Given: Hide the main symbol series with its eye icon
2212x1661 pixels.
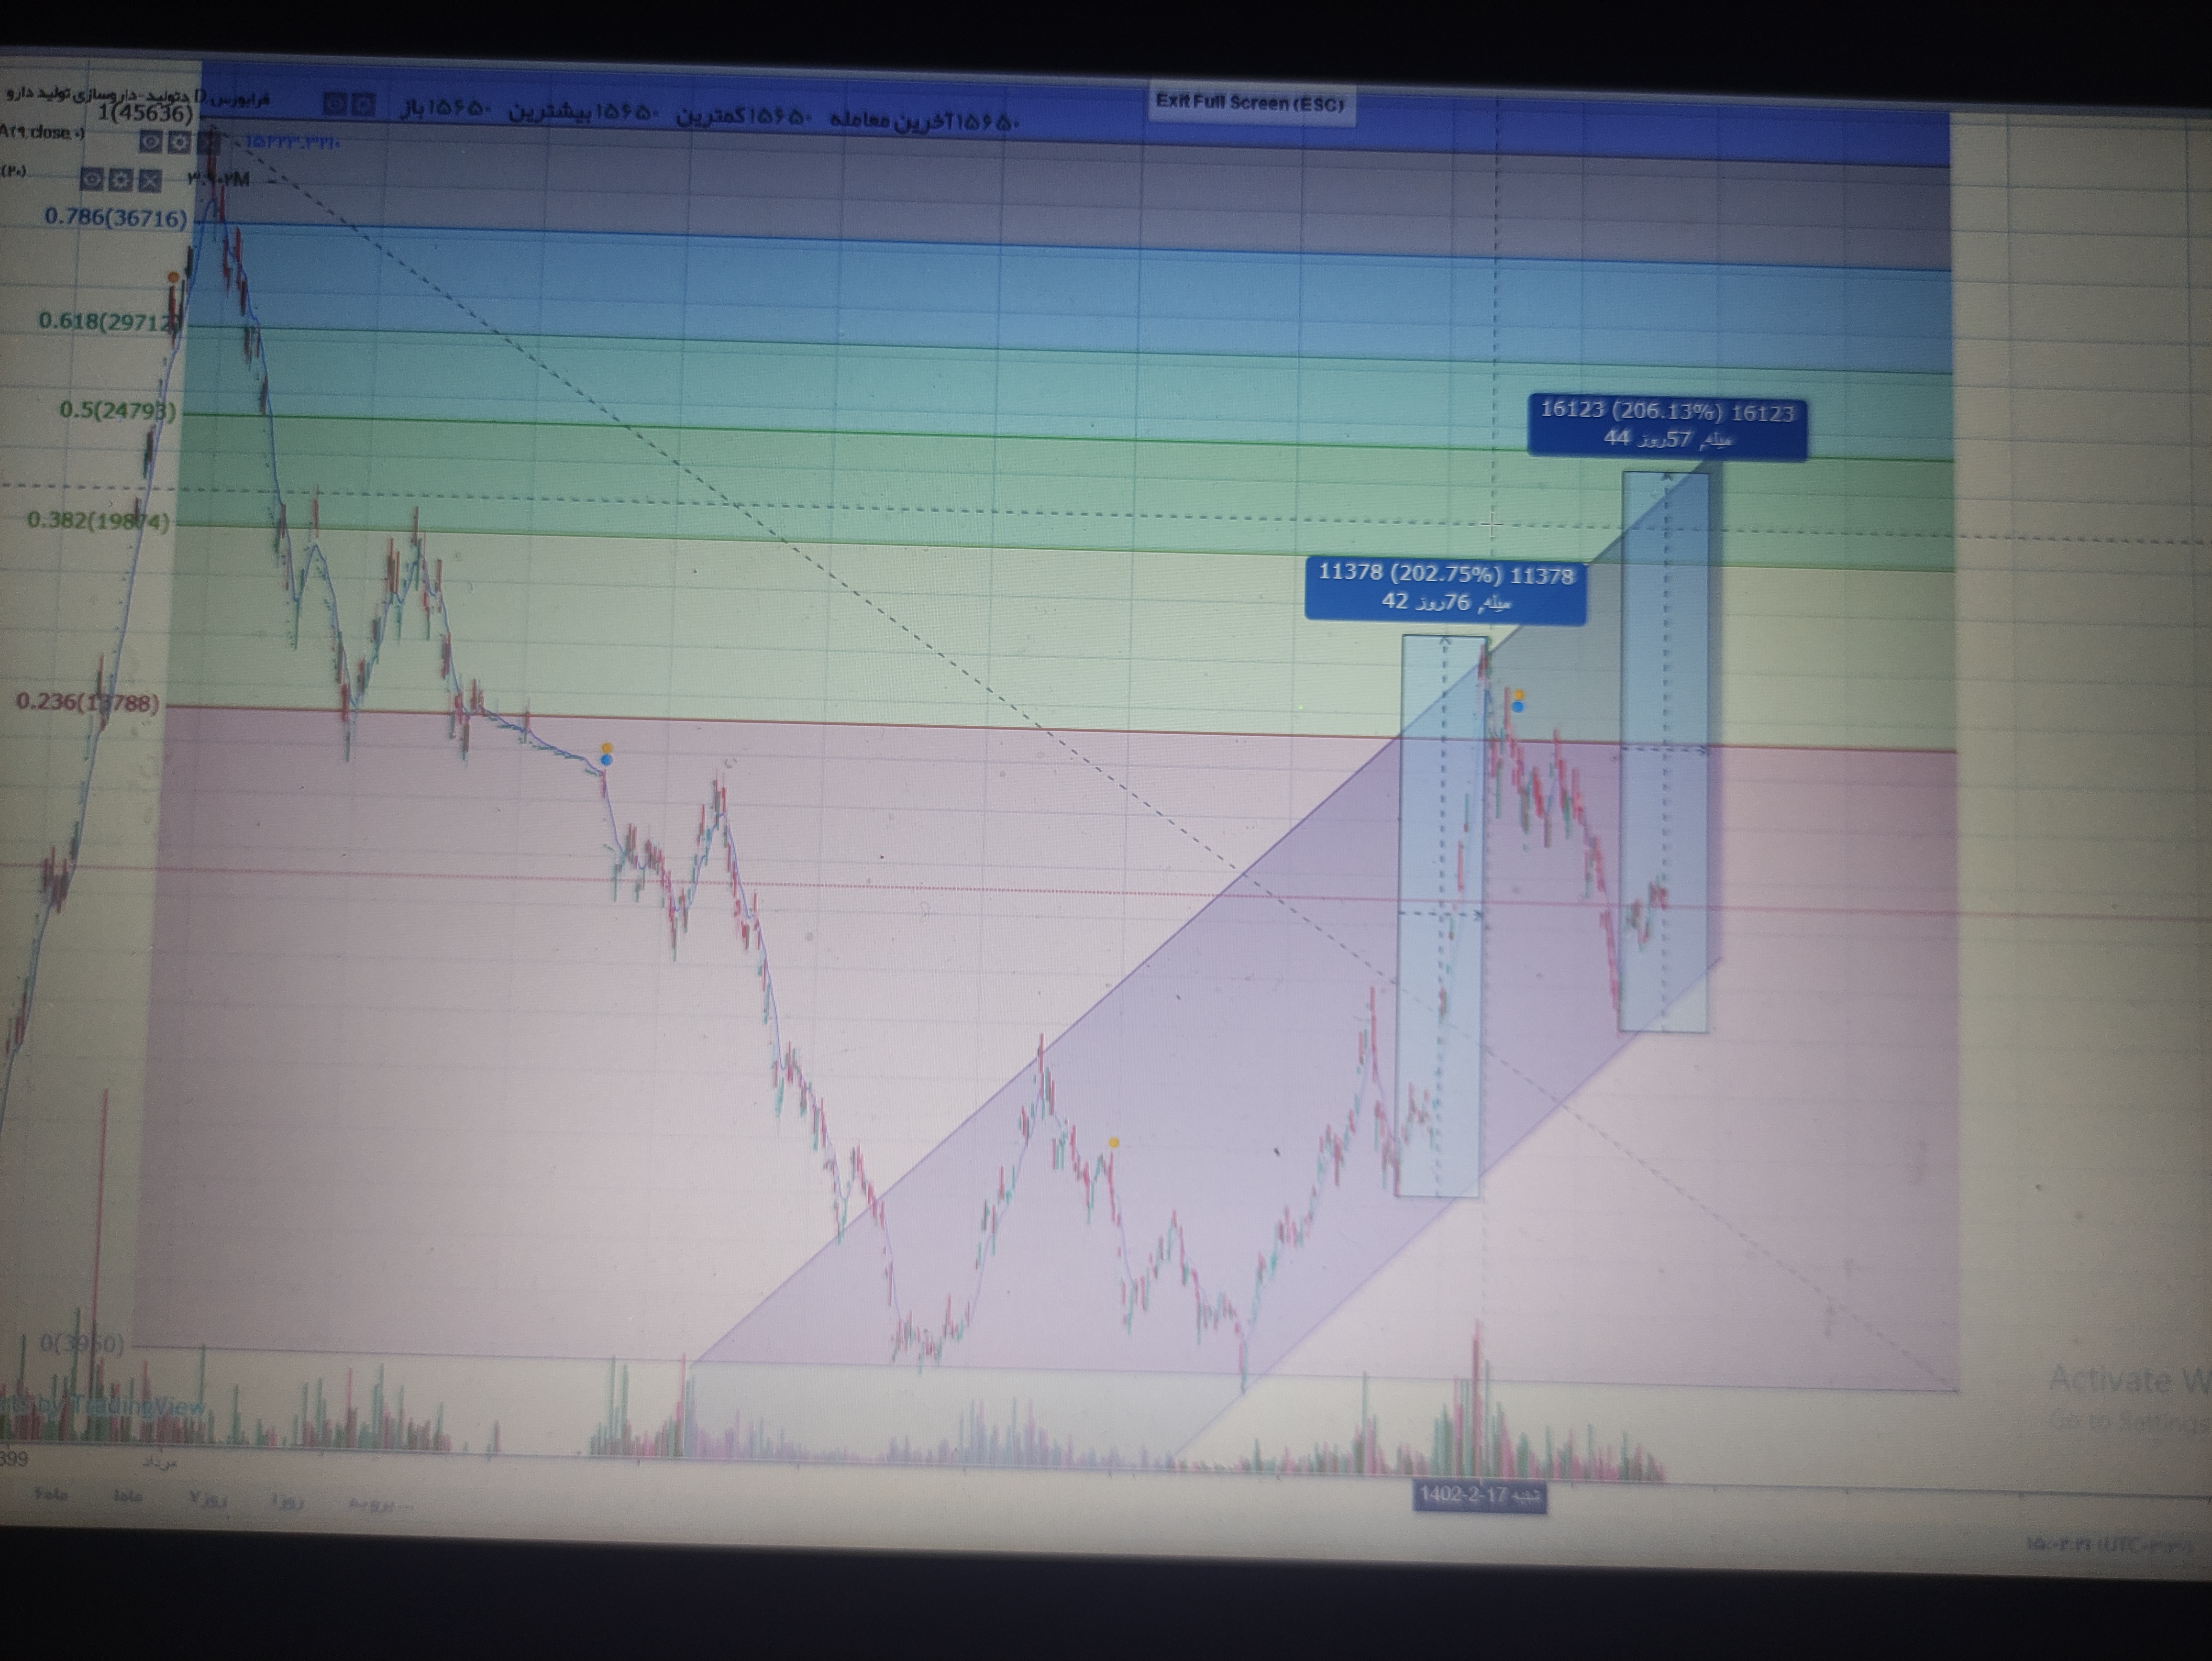Looking at the screenshot, I should (x=336, y=103).
